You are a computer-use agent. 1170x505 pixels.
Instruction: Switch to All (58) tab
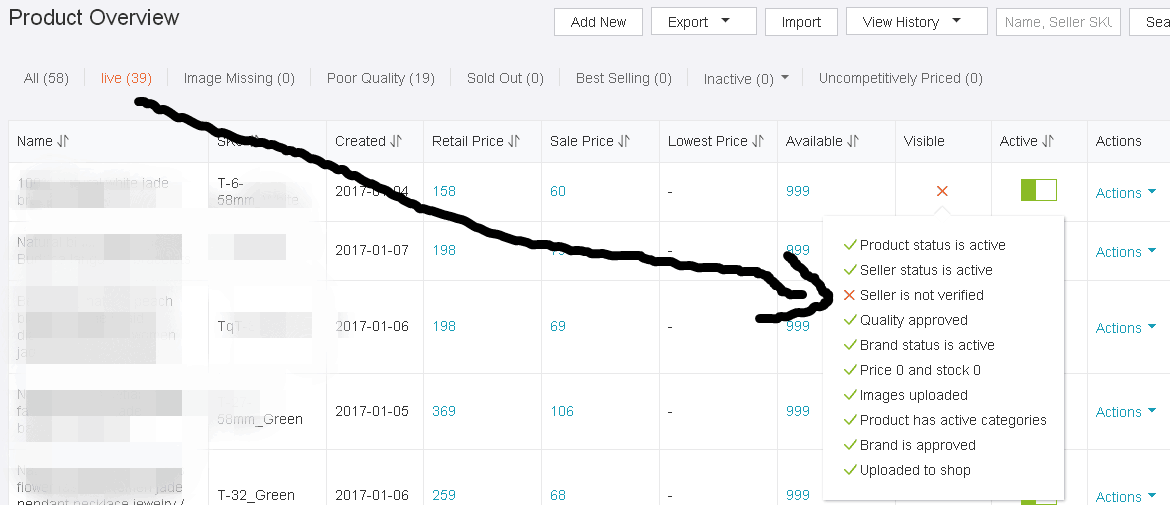pos(46,78)
